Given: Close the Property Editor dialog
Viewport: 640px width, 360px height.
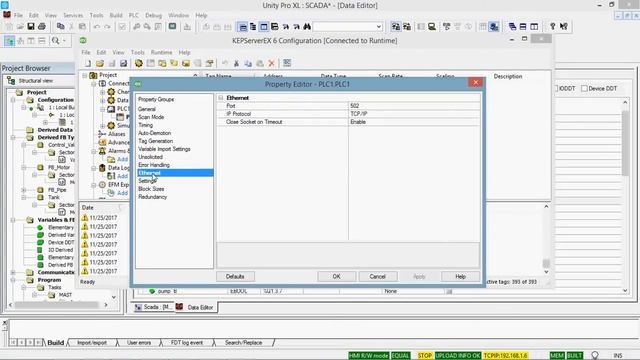Looking at the screenshot, I should pyautogui.click(x=476, y=82).
